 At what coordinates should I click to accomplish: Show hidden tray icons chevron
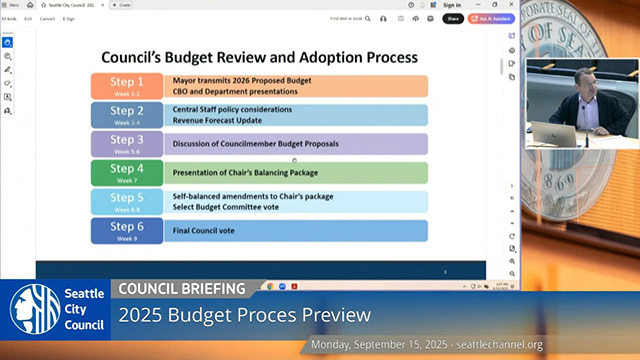point(464,287)
